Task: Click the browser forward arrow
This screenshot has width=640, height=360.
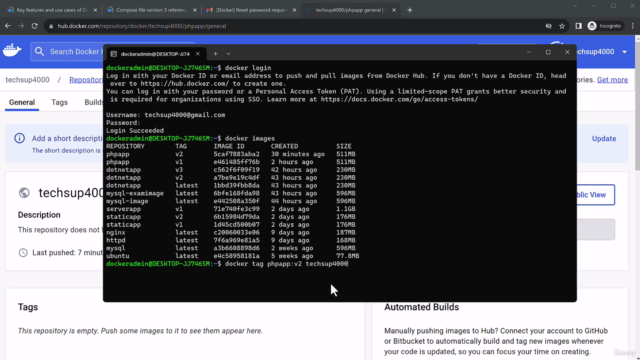Action: pos(21,26)
